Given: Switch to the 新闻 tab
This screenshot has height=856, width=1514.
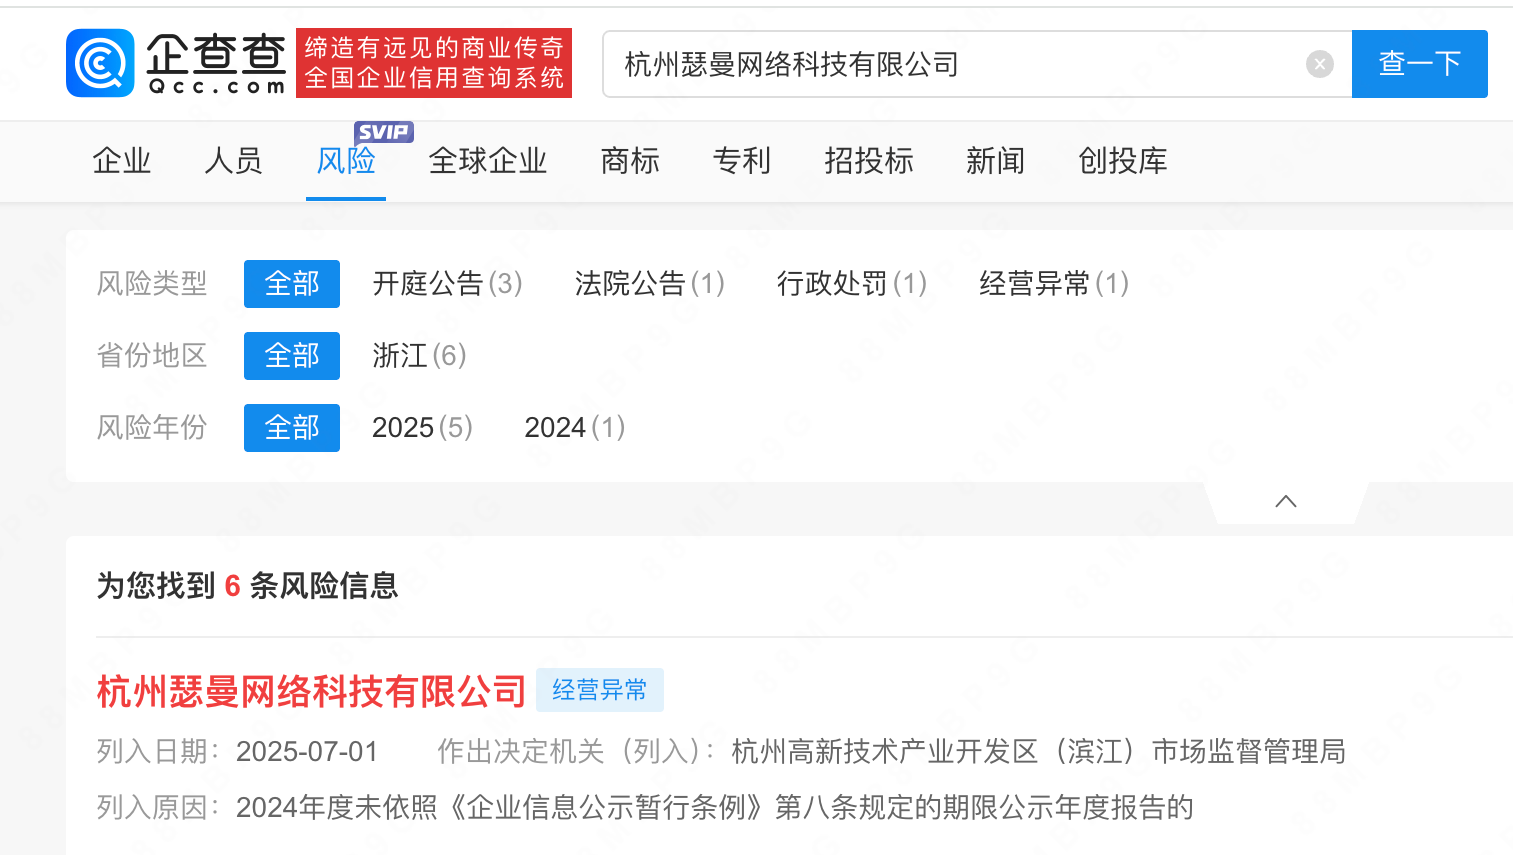Looking at the screenshot, I should [x=996, y=160].
